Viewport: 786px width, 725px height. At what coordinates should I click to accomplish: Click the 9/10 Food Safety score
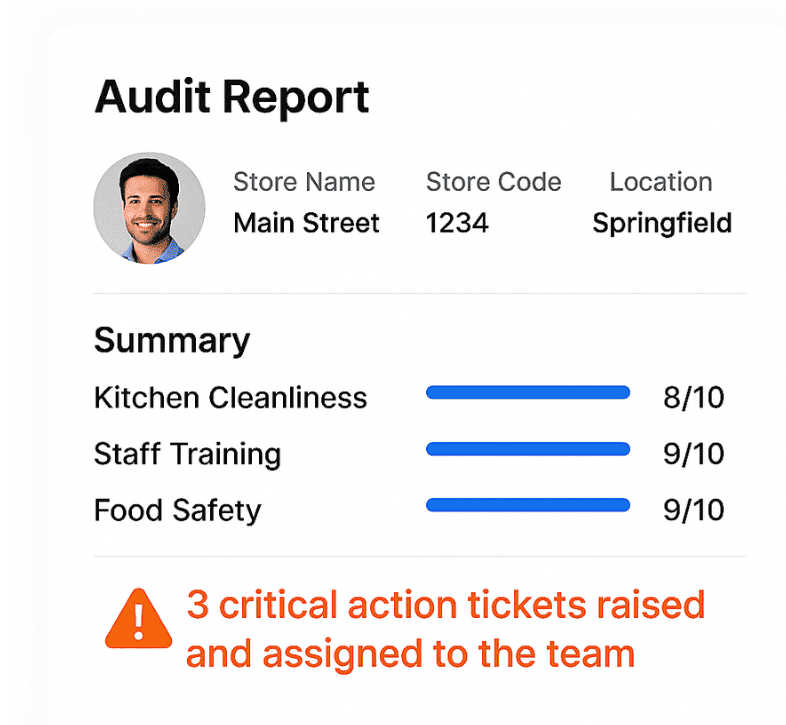point(694,510)
